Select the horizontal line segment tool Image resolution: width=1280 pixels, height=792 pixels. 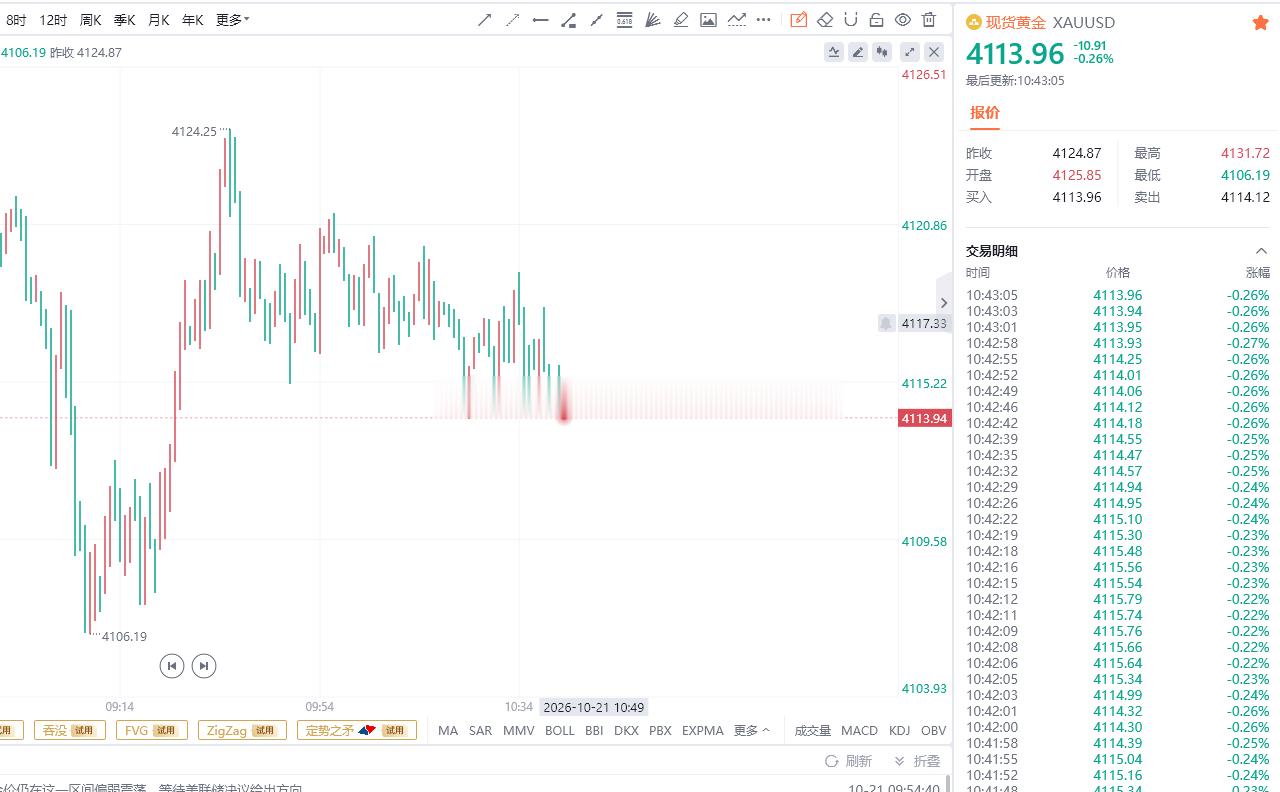click(541, 20)
